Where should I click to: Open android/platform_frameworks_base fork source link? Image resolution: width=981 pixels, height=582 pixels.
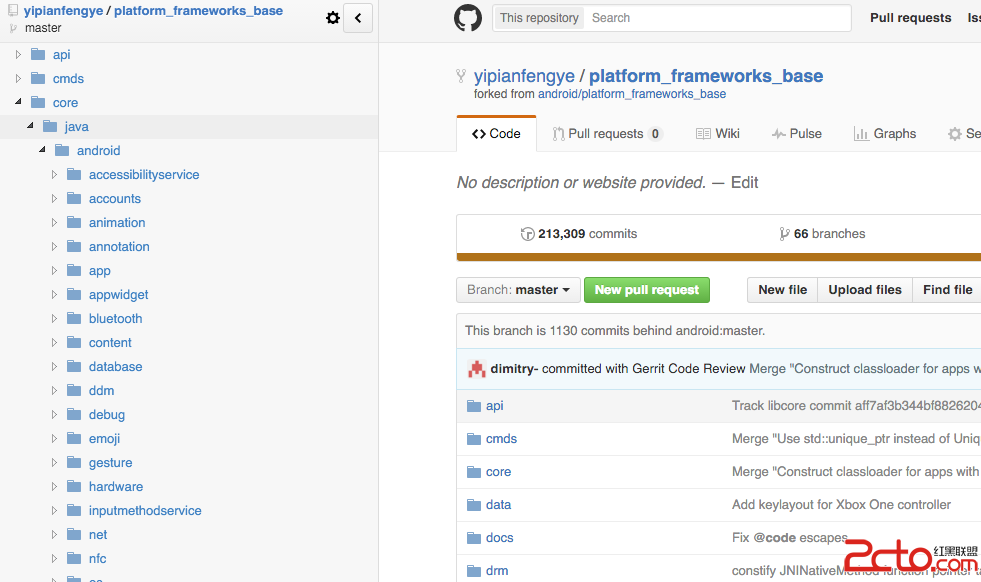[x=632, y=94]
